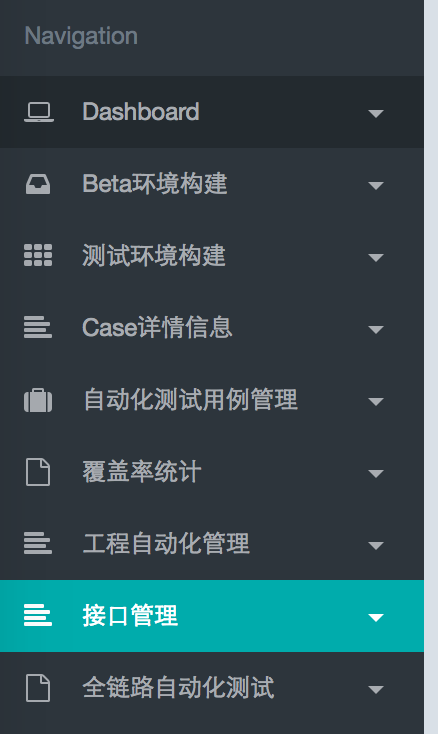Click the briefcase icon beside 自动化测试用例管理
The image size is (438, 734).
[x=38, y=400]
